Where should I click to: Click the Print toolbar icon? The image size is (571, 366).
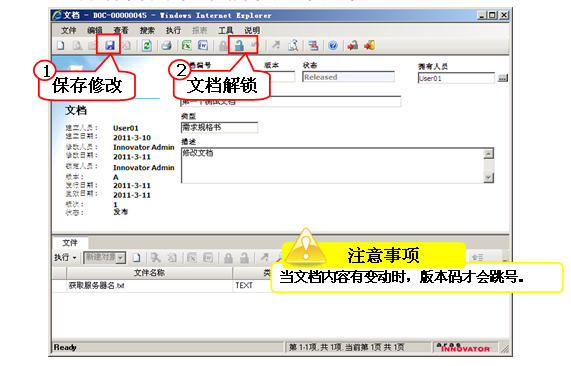(166, 46)
